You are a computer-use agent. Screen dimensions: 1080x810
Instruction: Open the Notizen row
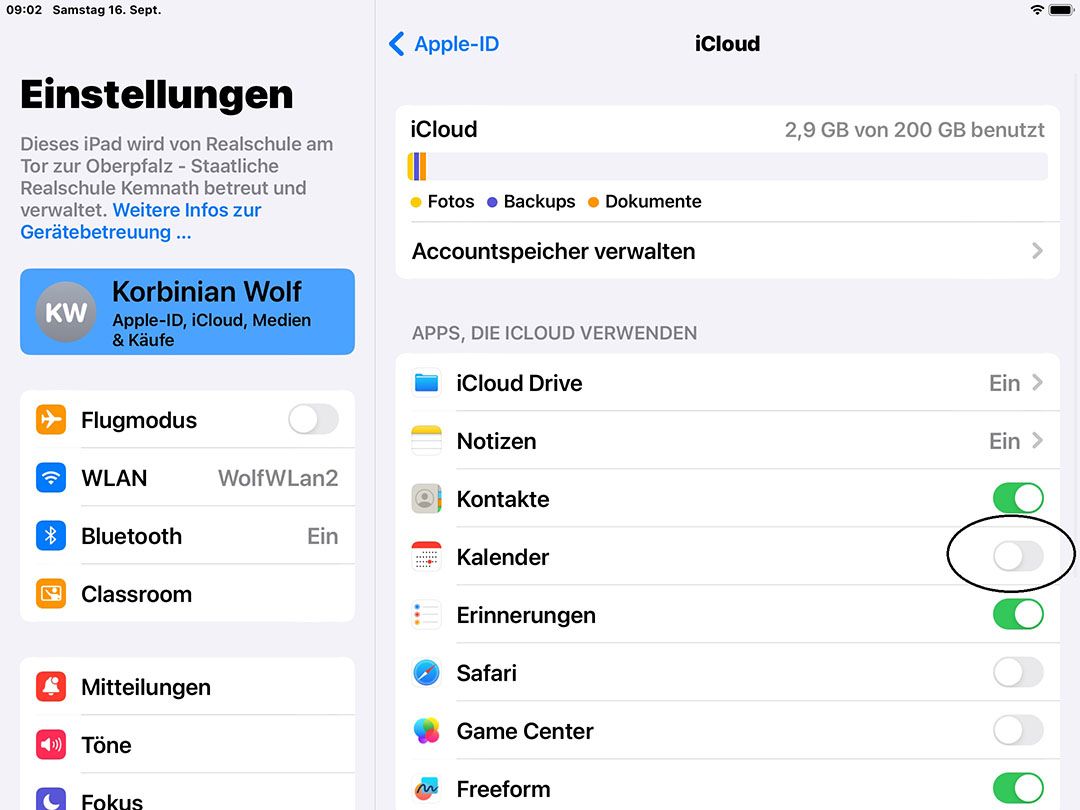click(x=727, y=440)
